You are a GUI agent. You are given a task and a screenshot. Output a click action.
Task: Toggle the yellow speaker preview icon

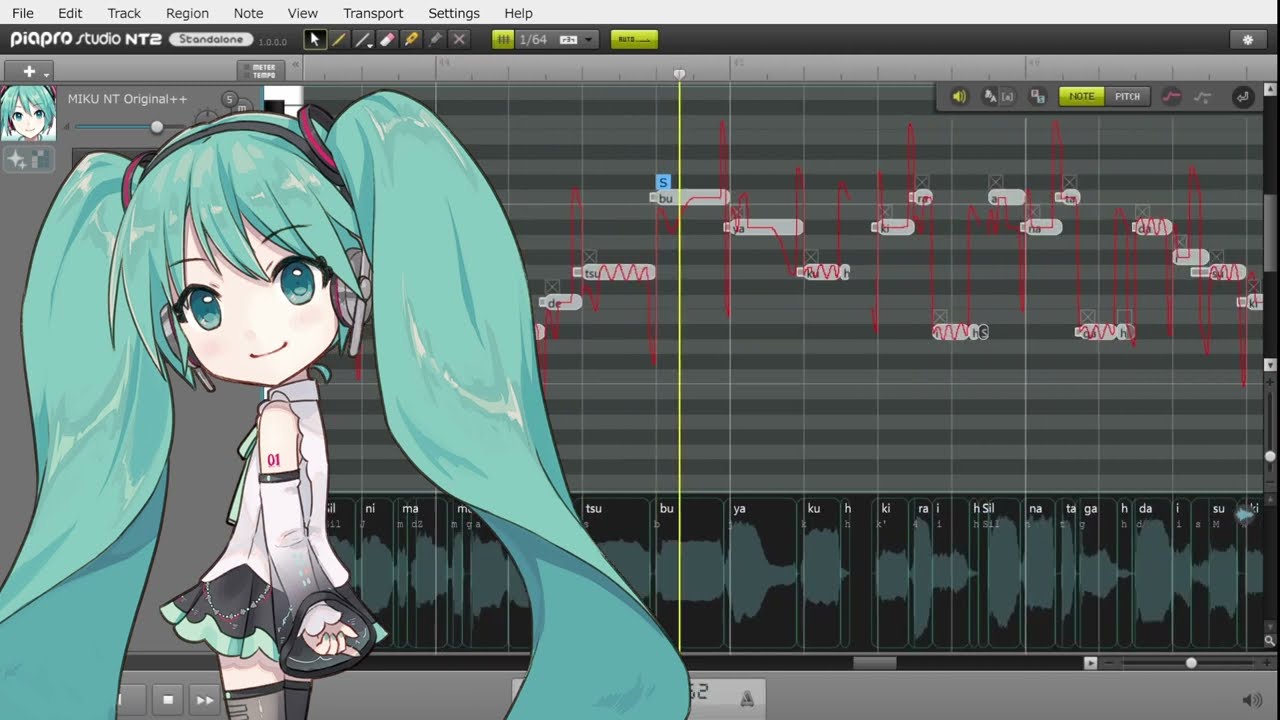(959, 97)
